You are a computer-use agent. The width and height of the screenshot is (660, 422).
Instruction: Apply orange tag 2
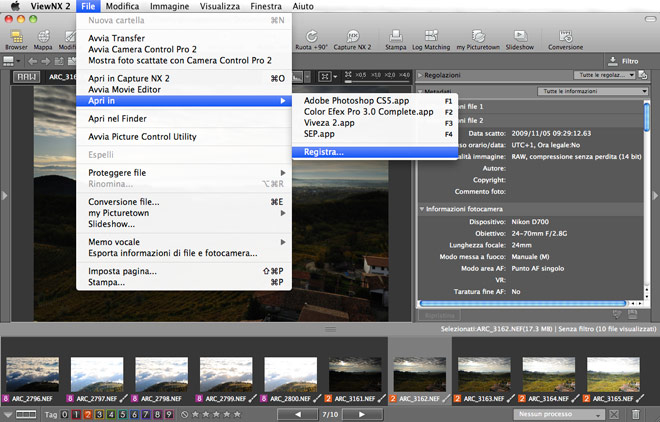point(88,414)
